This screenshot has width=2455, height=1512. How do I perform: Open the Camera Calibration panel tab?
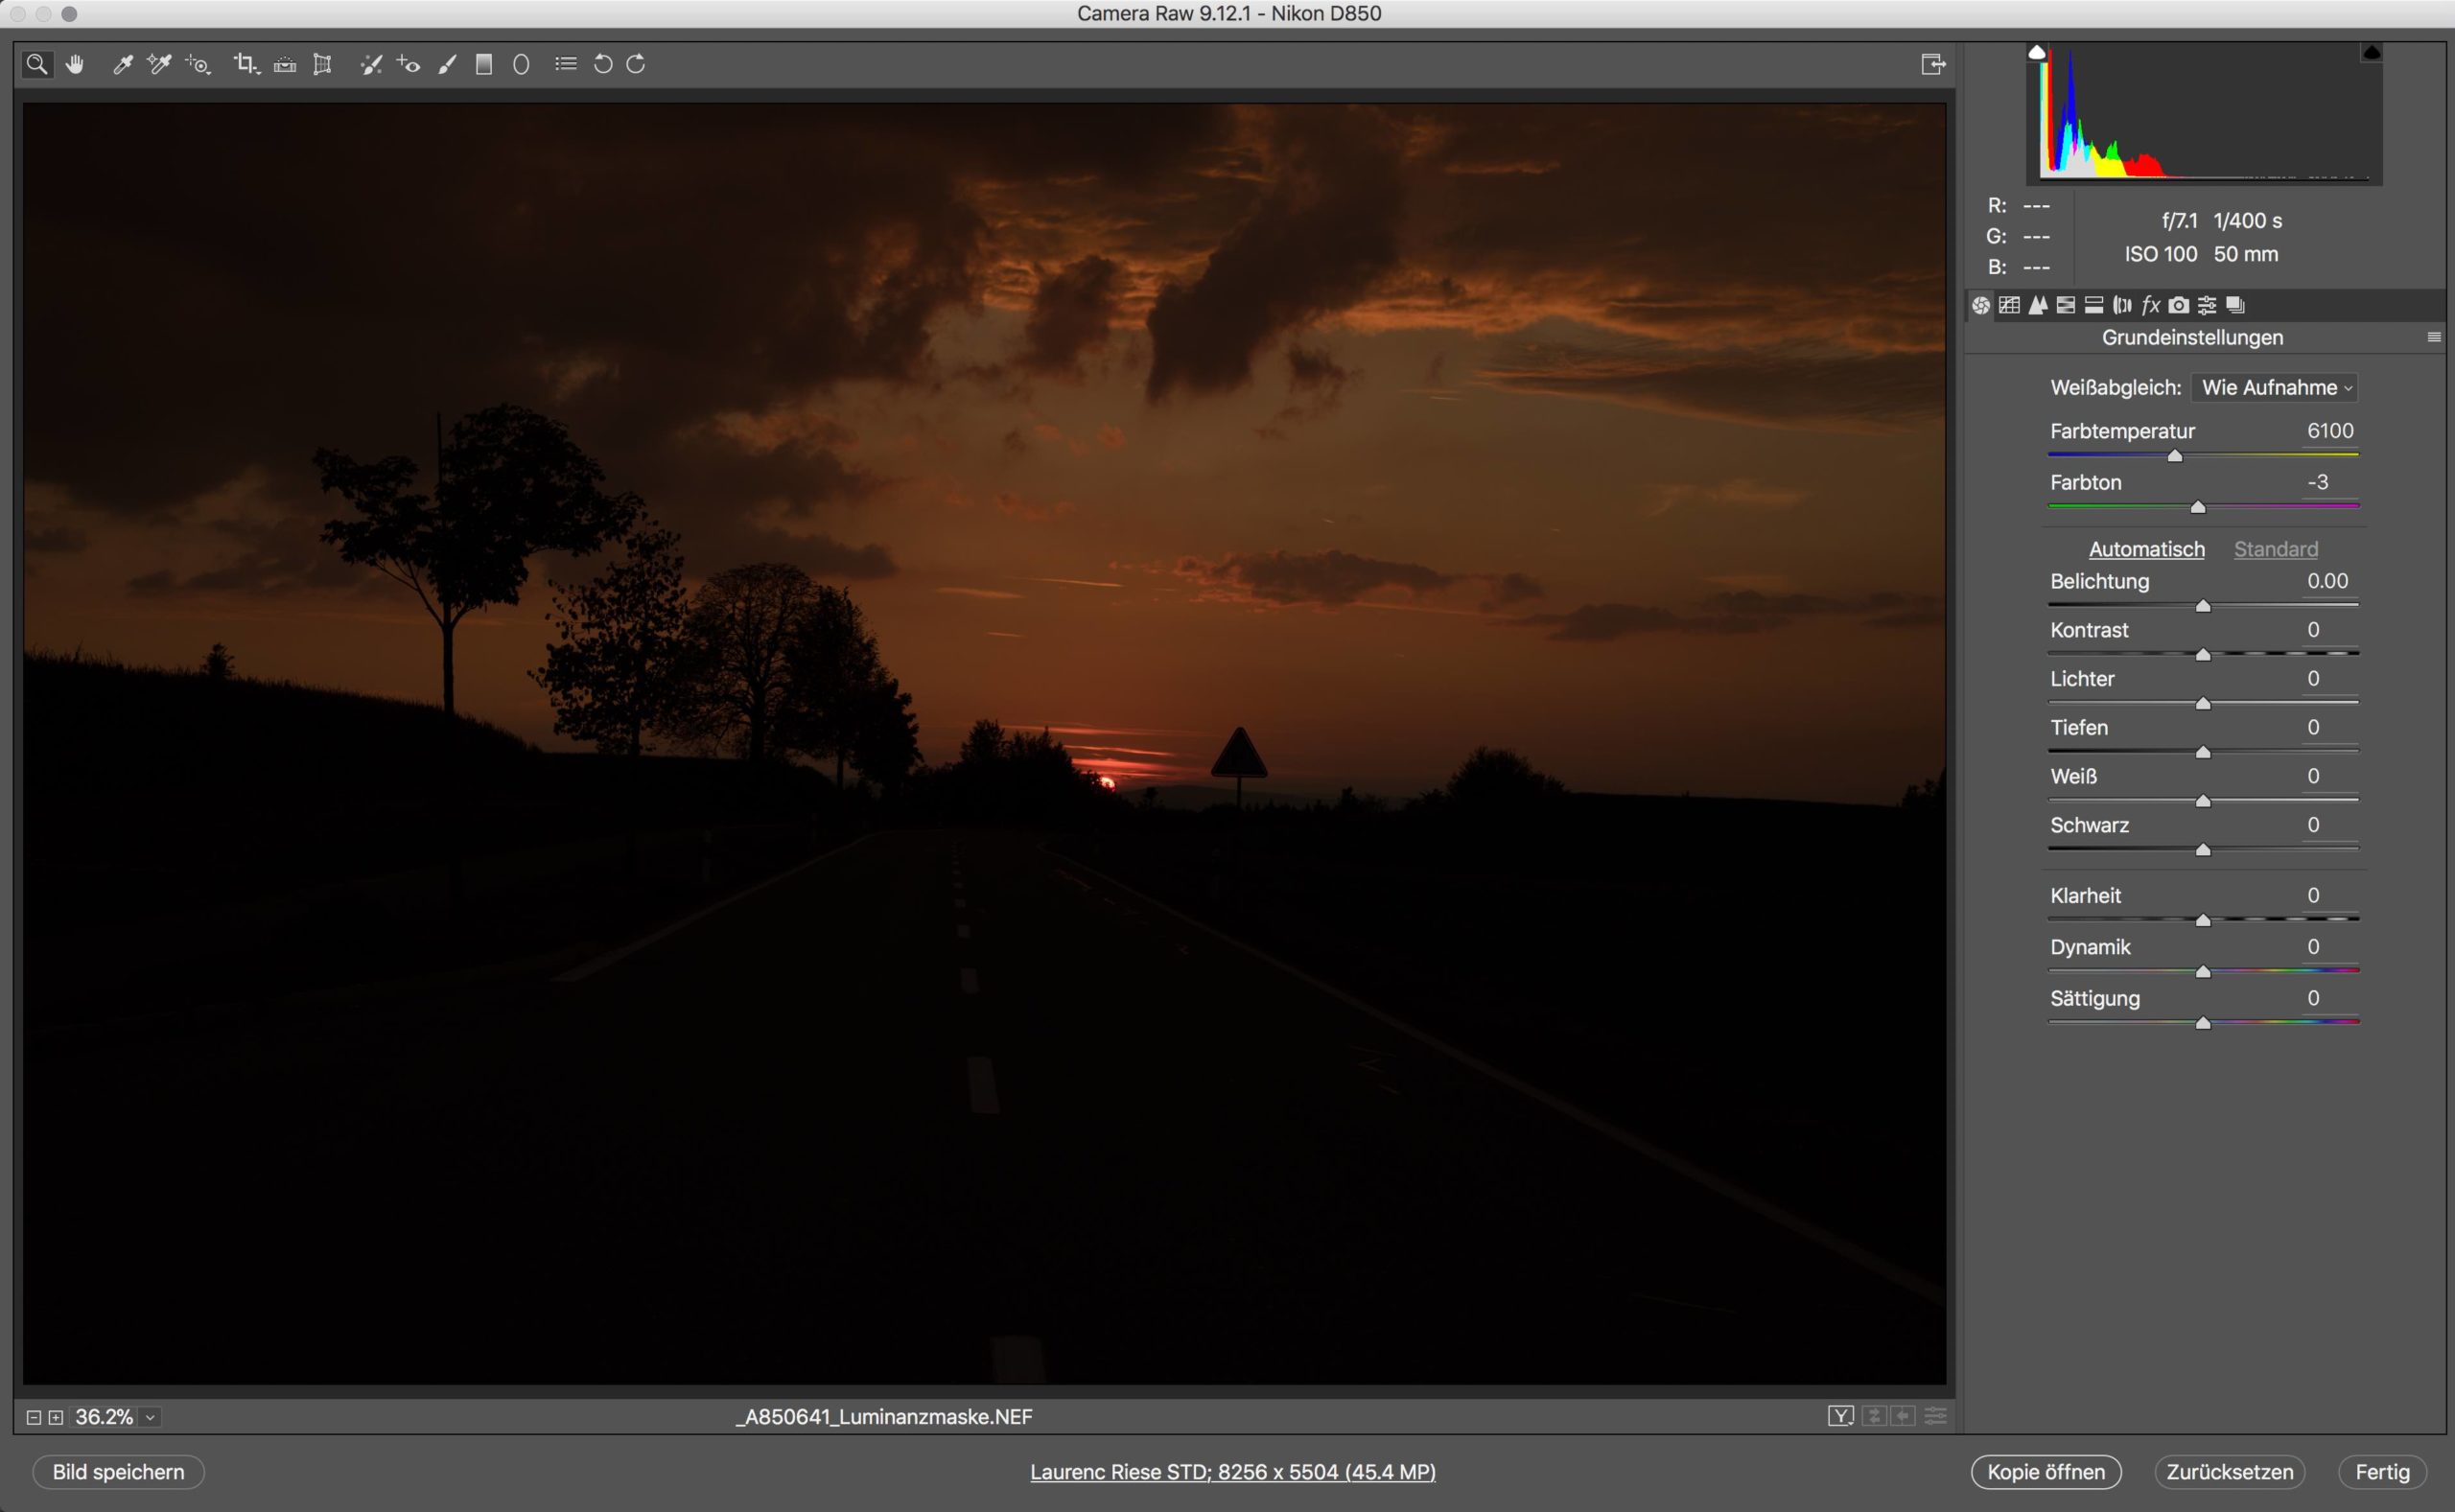2179,306
